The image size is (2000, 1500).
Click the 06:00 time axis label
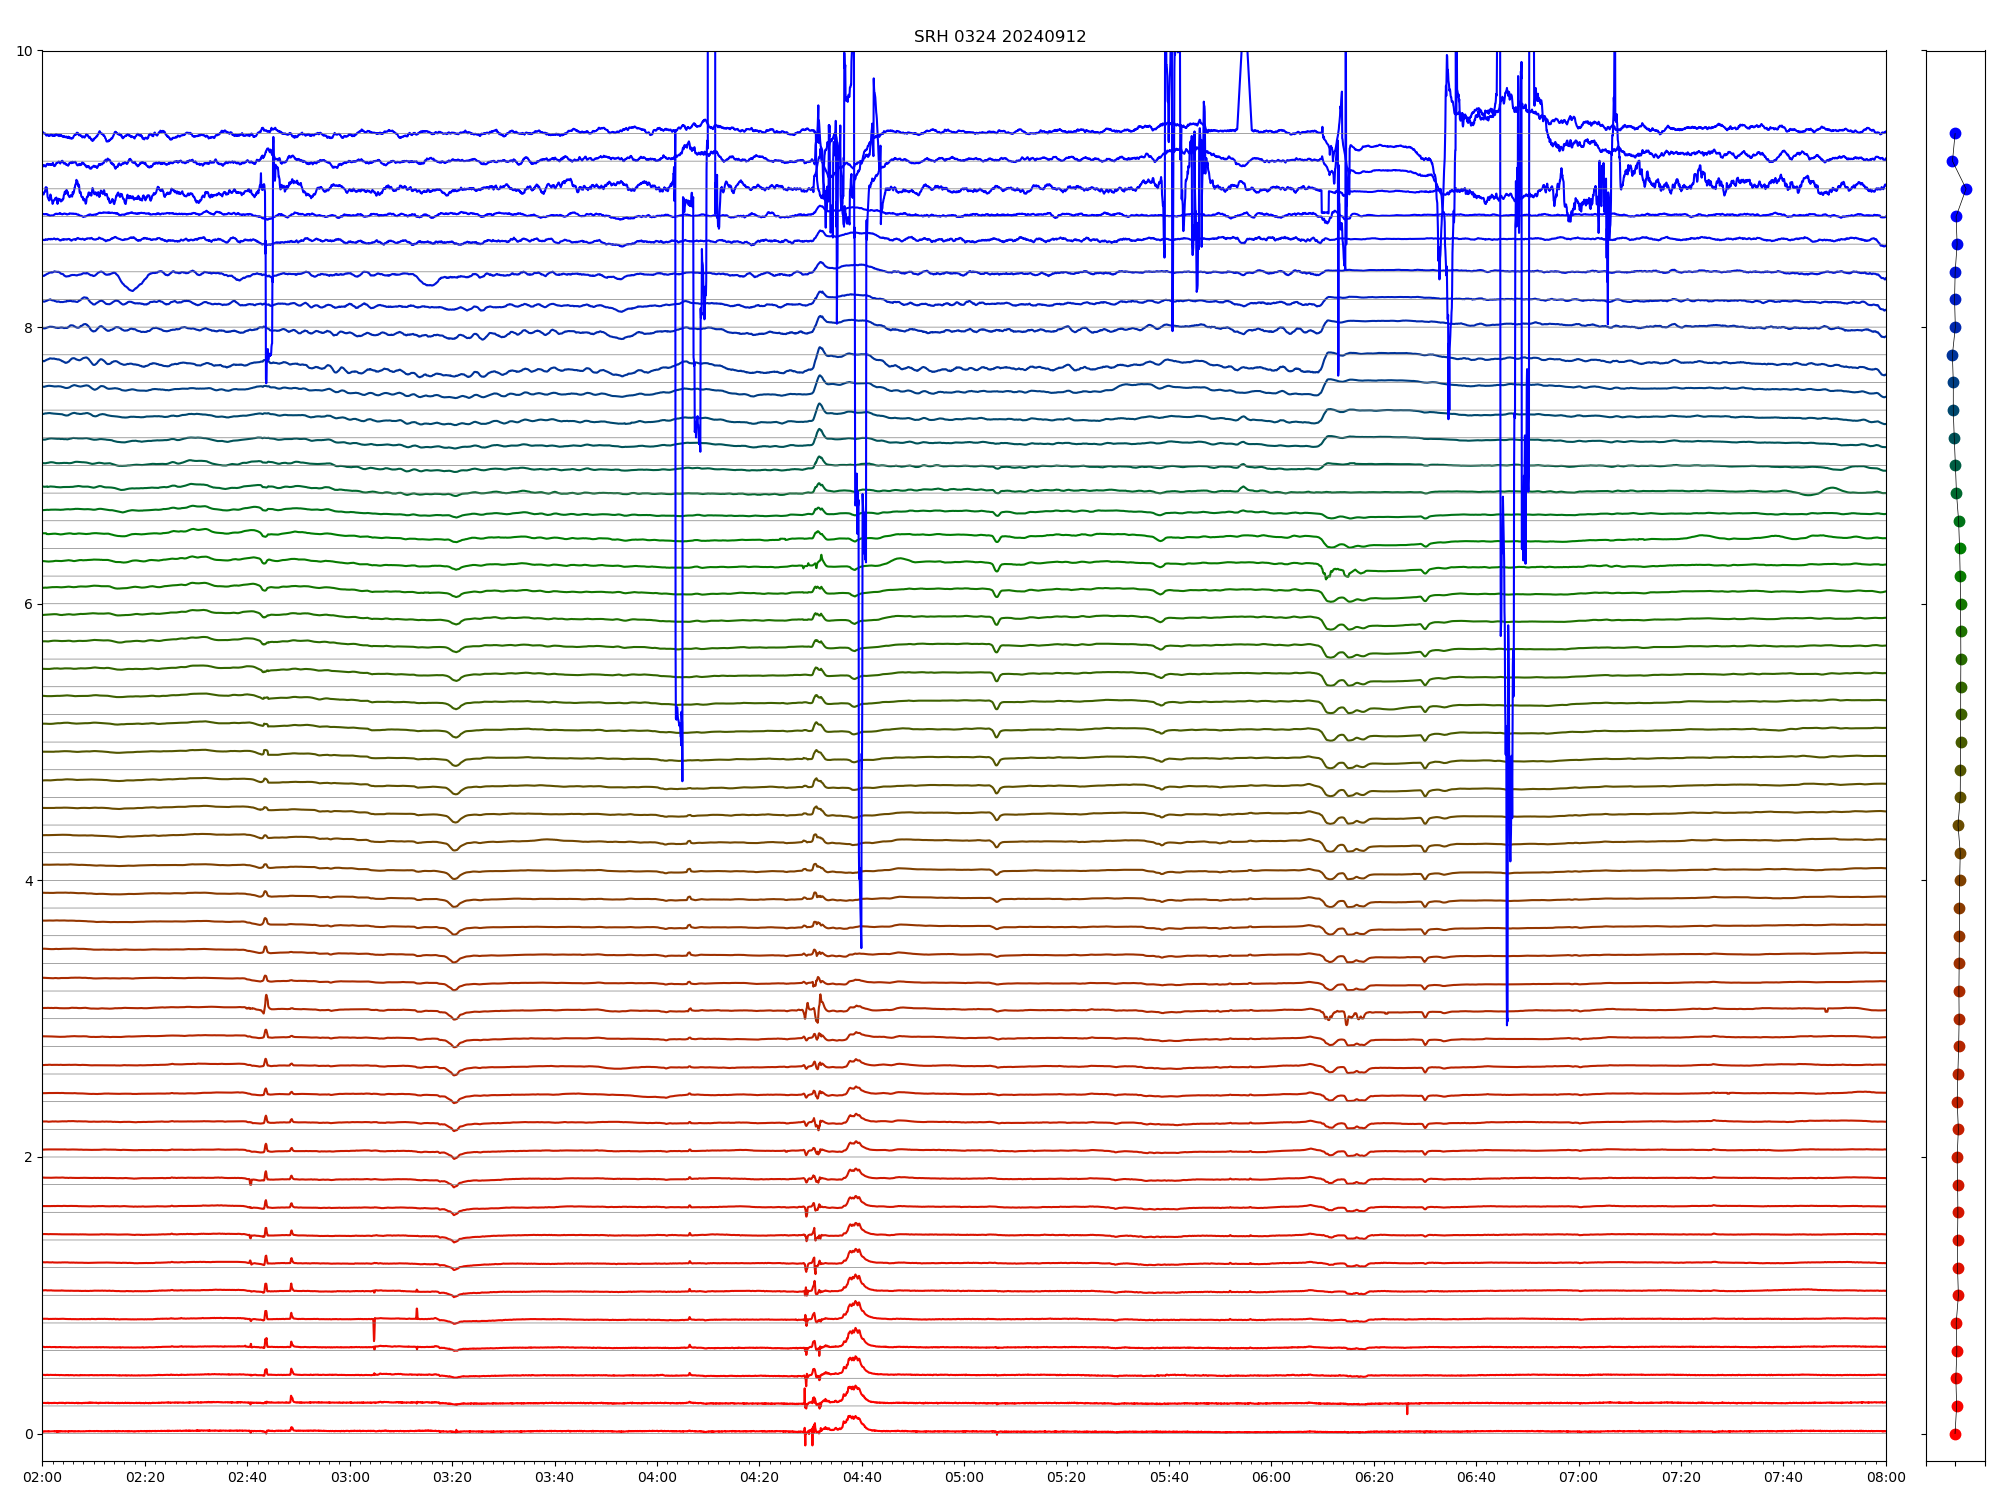pos(1272,1477)
